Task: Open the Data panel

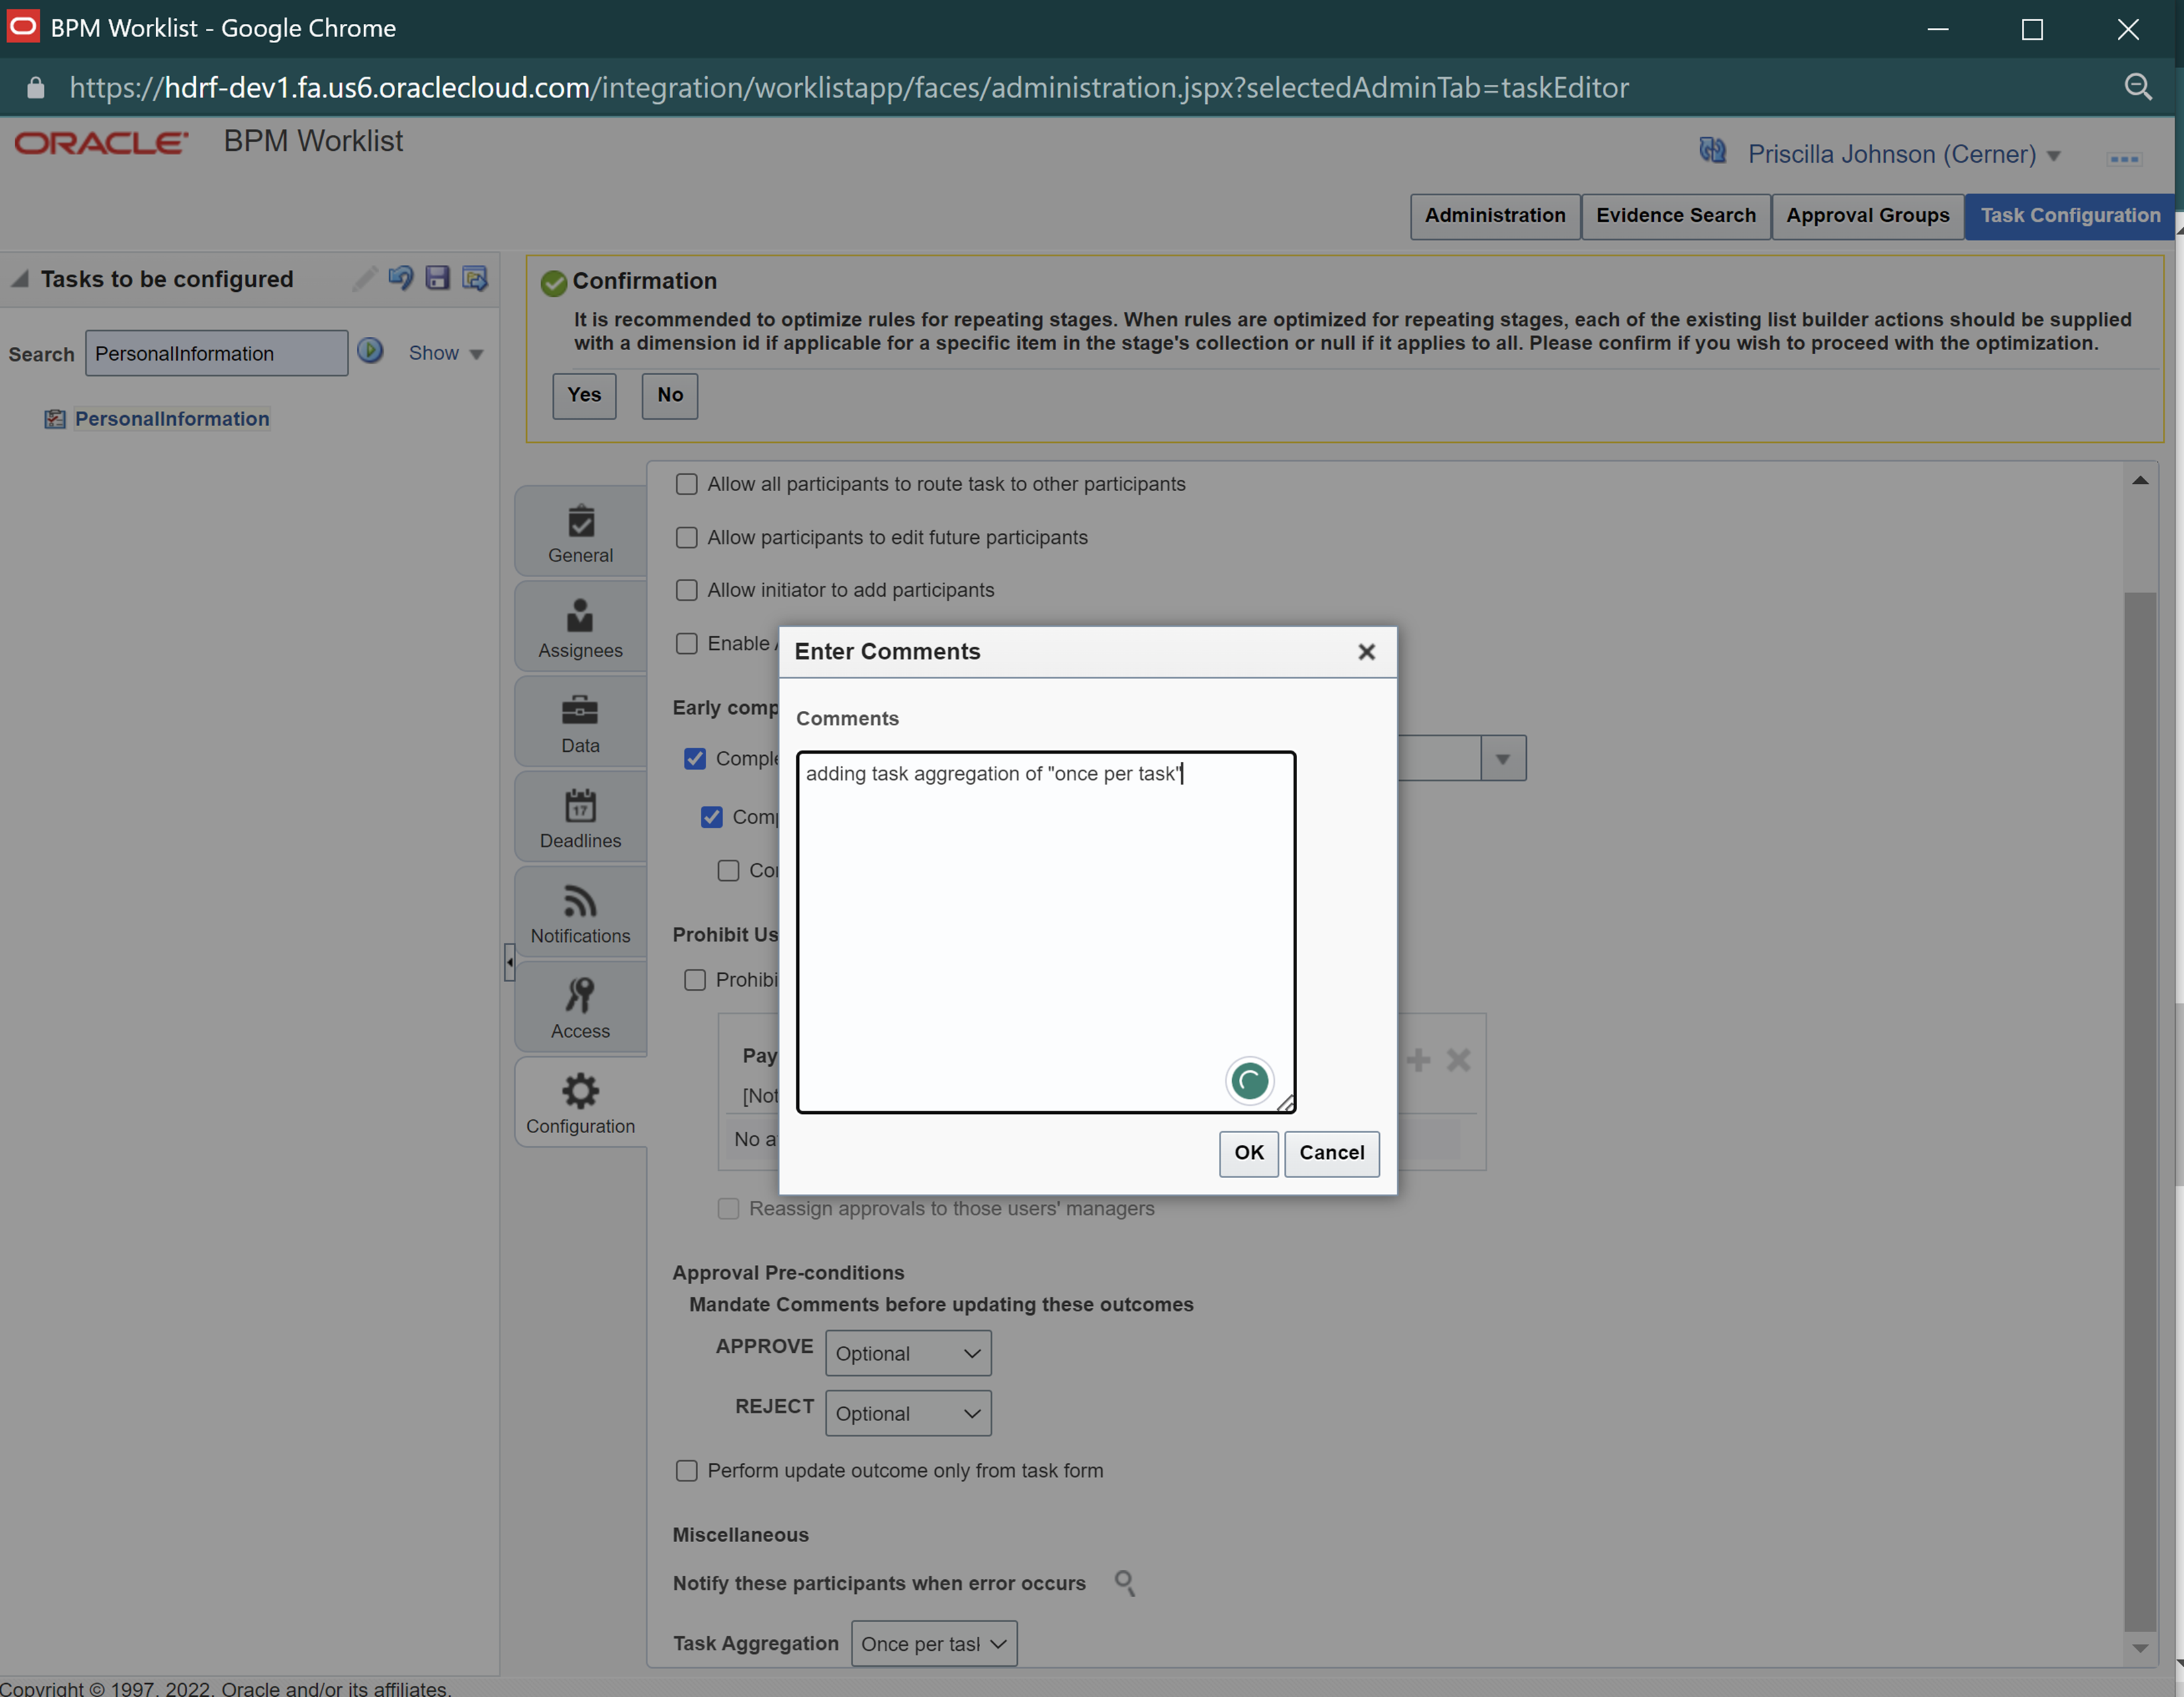Action: [x=580, y=721]
